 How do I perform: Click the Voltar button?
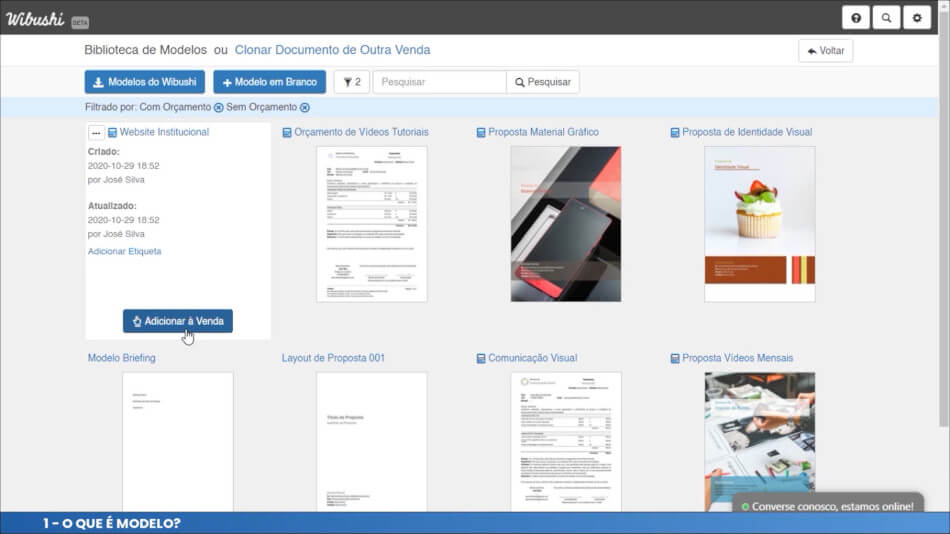[825, 51]
